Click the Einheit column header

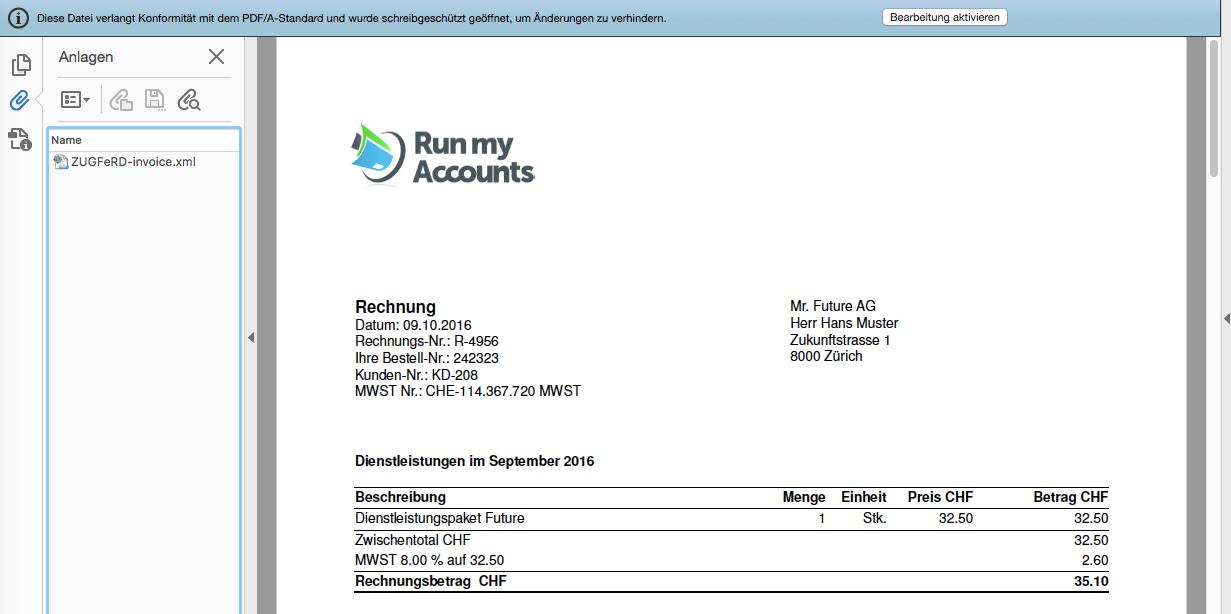coord(864,497)
